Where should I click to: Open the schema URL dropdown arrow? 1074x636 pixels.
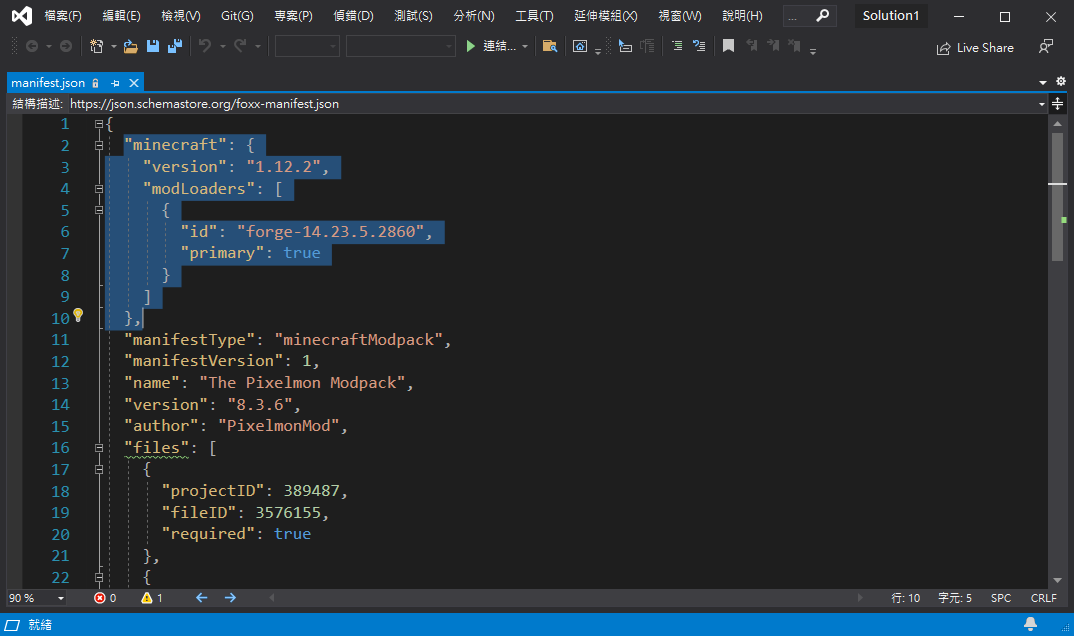pos(1042,104)
